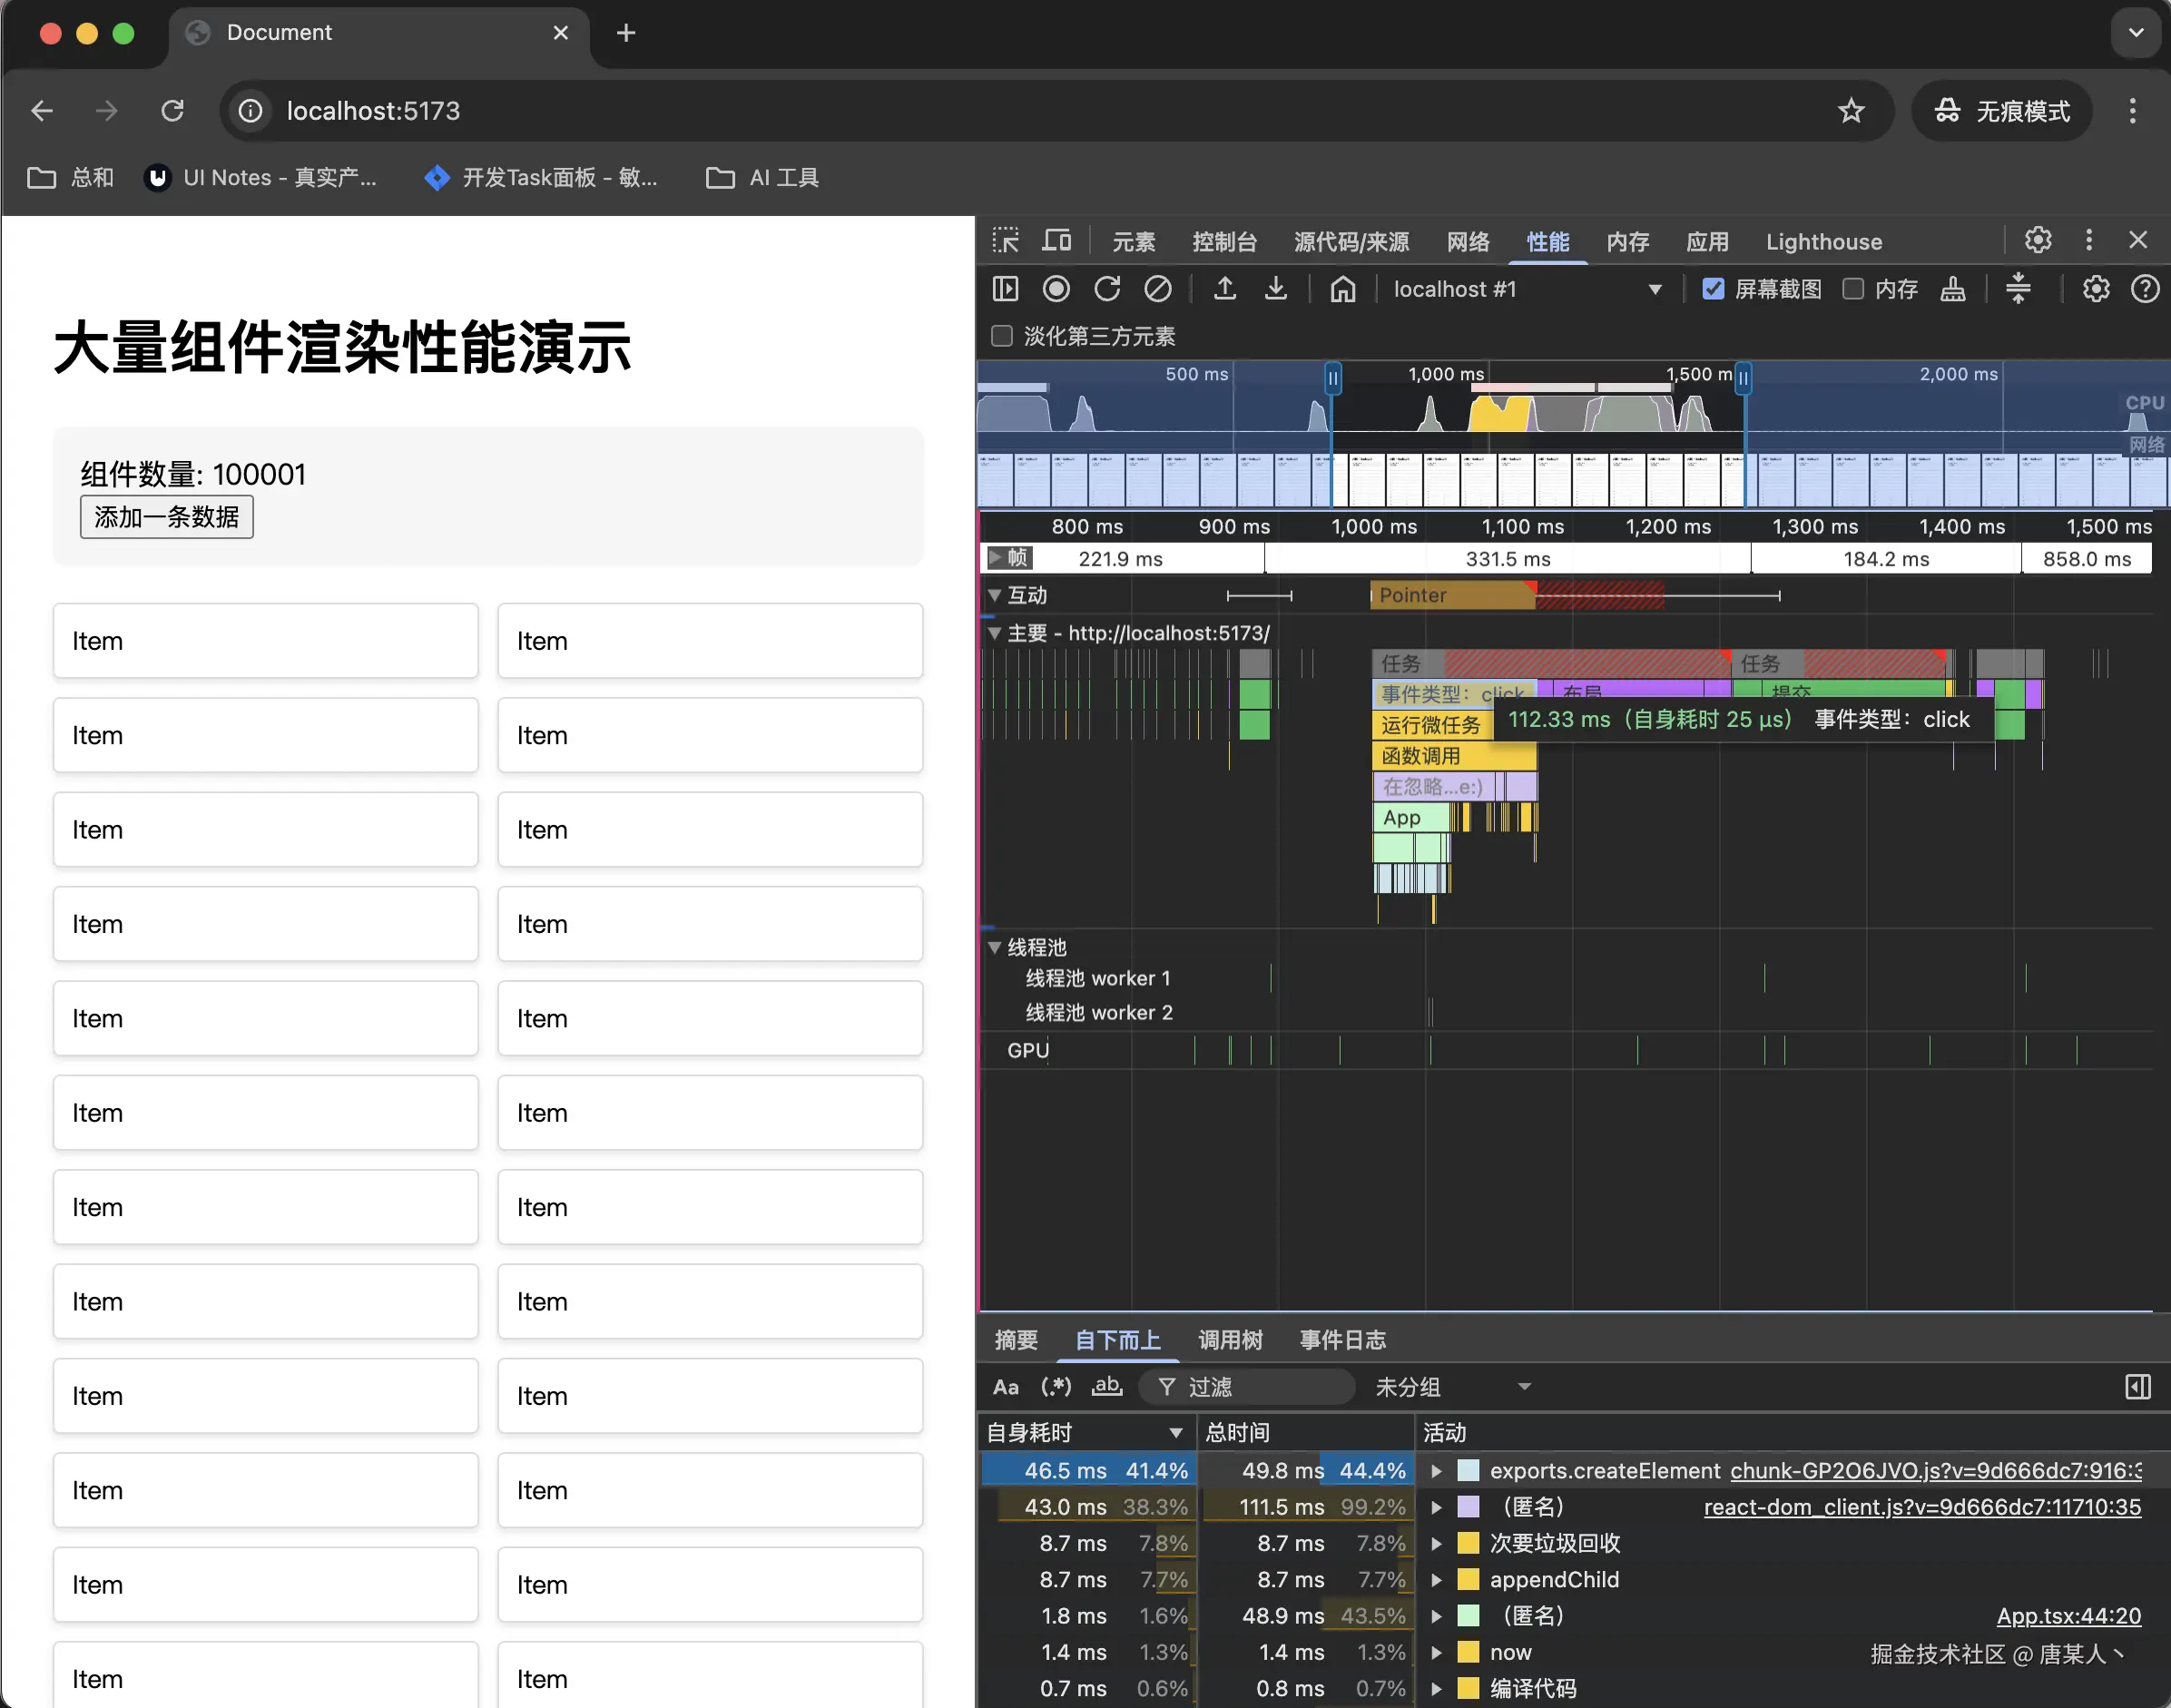Image resolution: width=2171 pixels, height=1708 pixels.
Task: Click the inspect element picker icon
Action: coord(1005,241)
